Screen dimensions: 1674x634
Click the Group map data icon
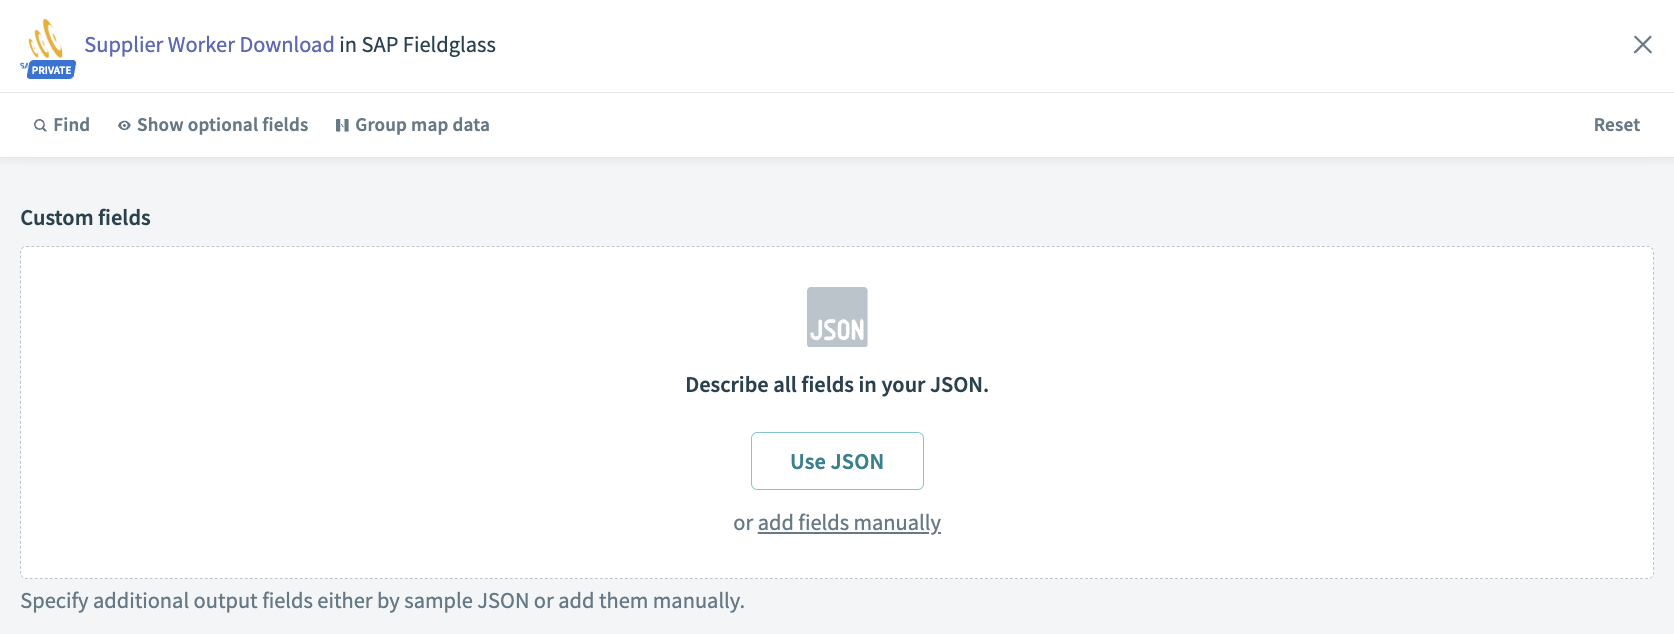click(x=342, y=126)
